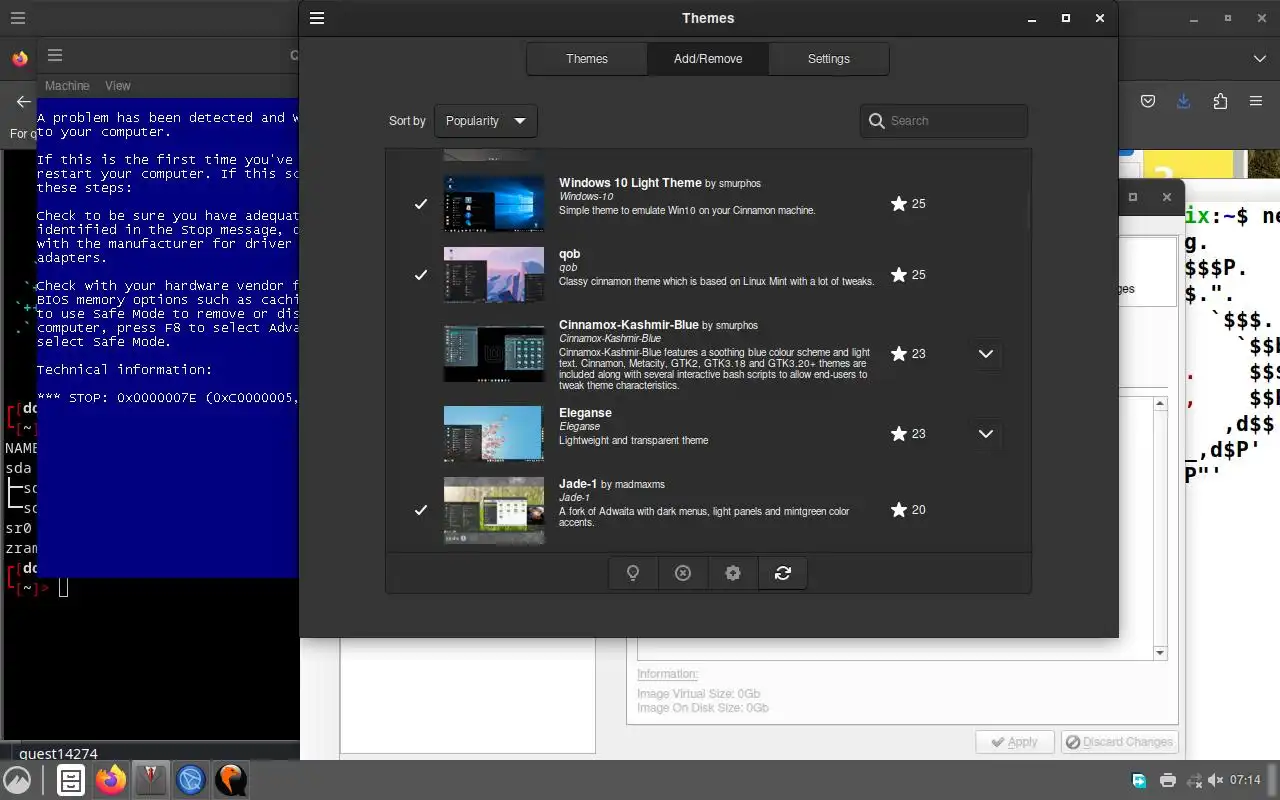Screen dimensions: 1280x800
Task: Open the Machine menu in VM window
Action: click(67, 86)
